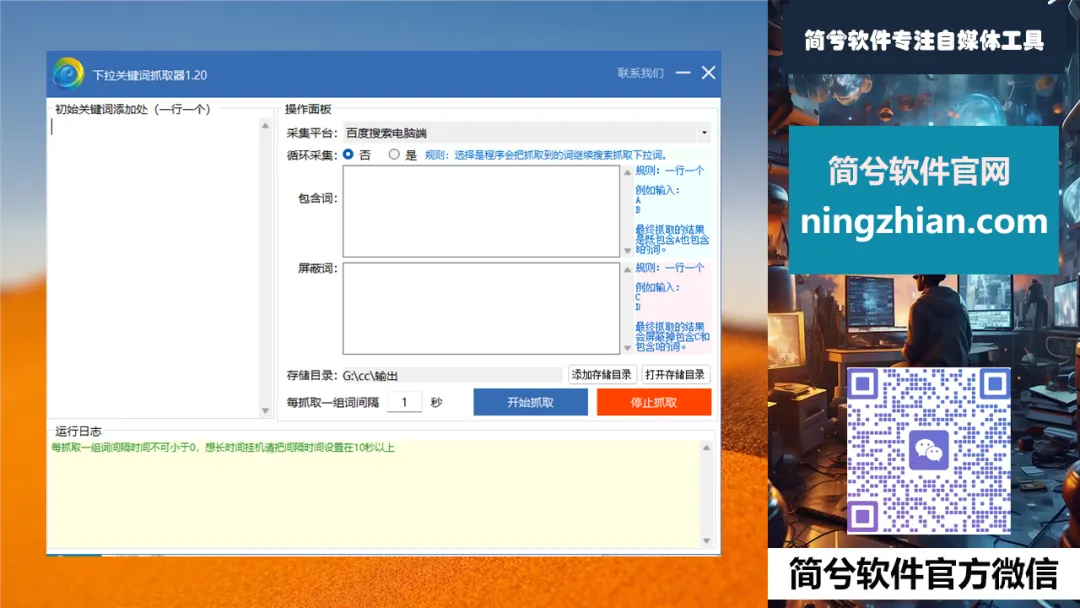The height and width of the screenshot is (608, 1080).
Task: Click inside the 包含词 text box
Action: pyautogui.click(x=481, y=211)
